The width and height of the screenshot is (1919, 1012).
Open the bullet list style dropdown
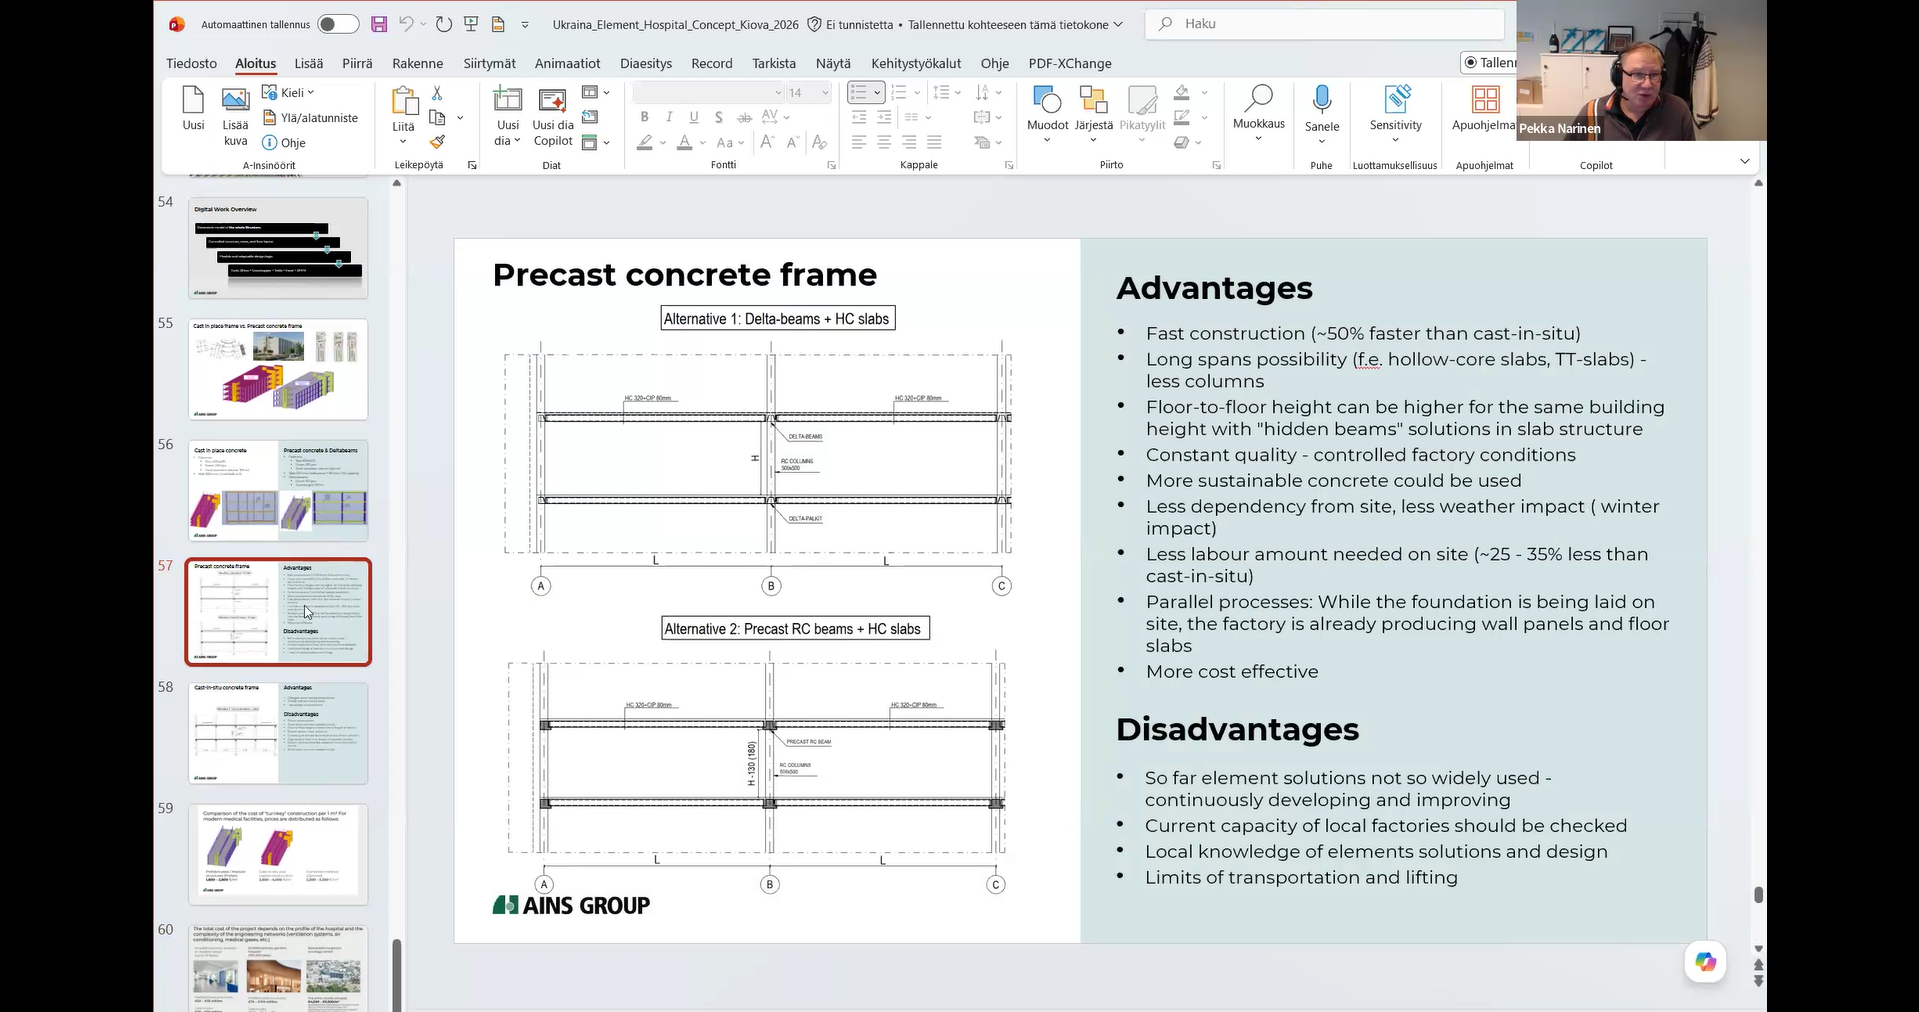[877, 93]
